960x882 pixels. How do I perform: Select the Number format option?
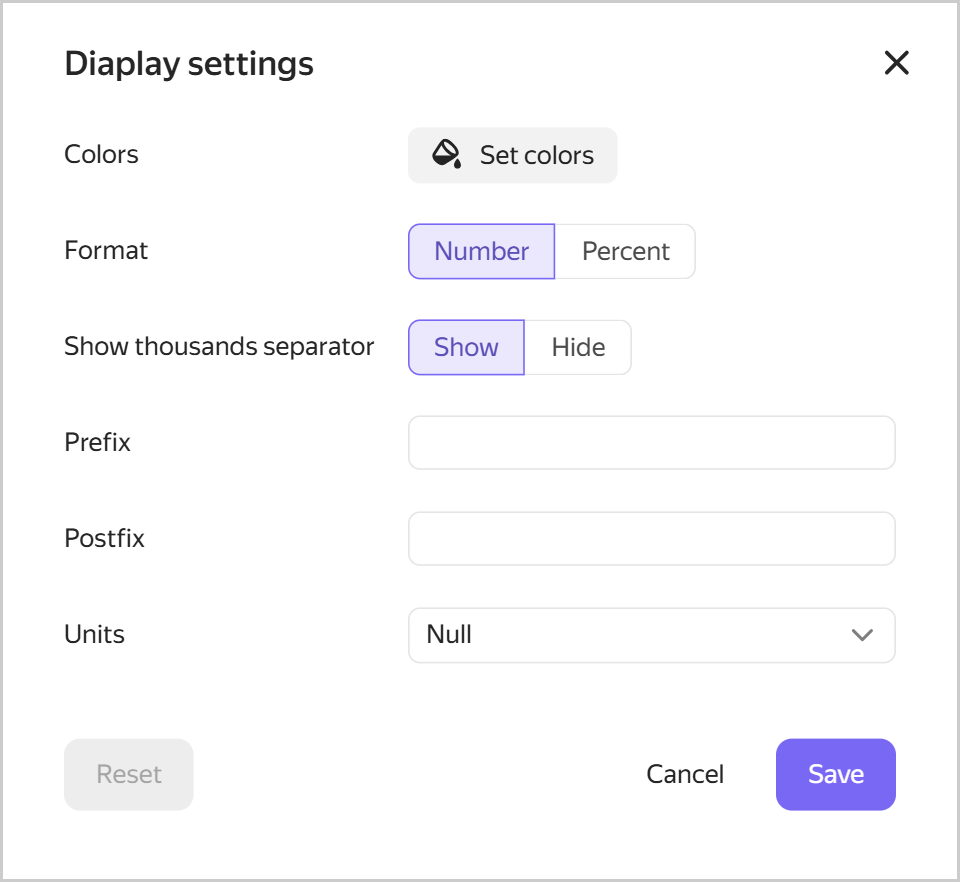click(x=481, y=251)
